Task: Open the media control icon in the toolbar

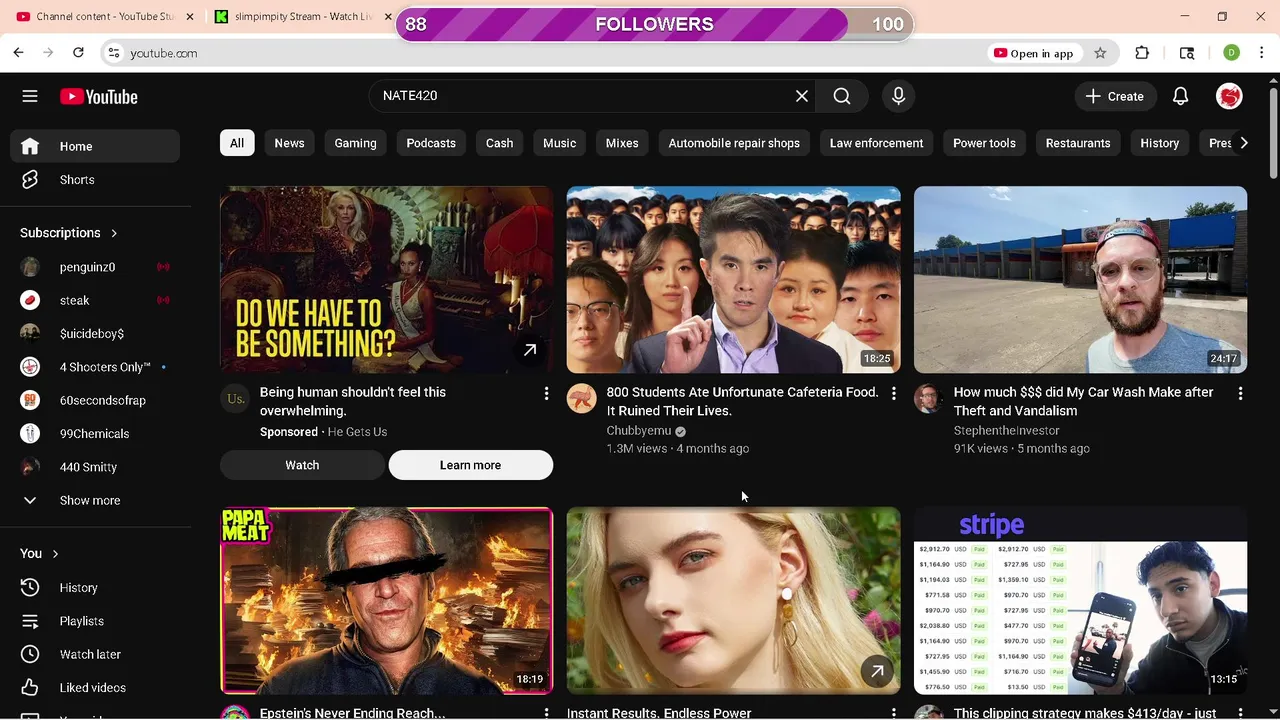Action: pyautogui.click(x=1187, y=53)
